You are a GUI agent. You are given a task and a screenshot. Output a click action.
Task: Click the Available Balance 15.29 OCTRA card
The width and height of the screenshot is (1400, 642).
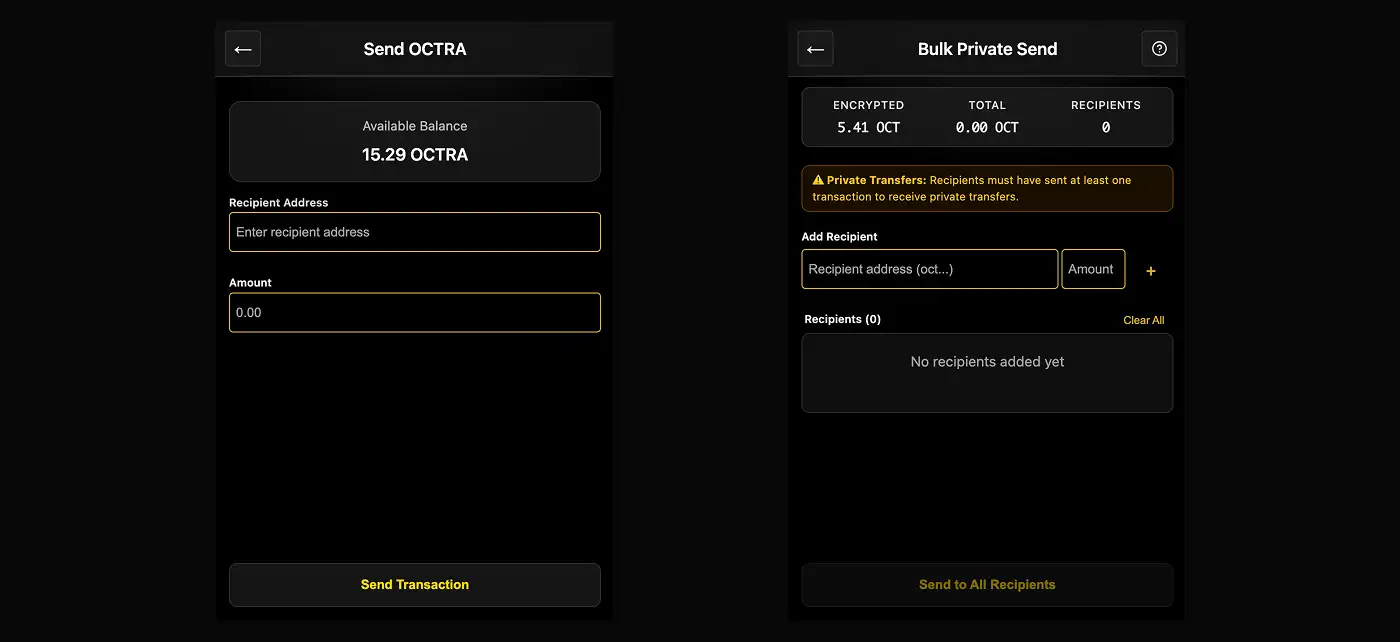pos(414,141)
